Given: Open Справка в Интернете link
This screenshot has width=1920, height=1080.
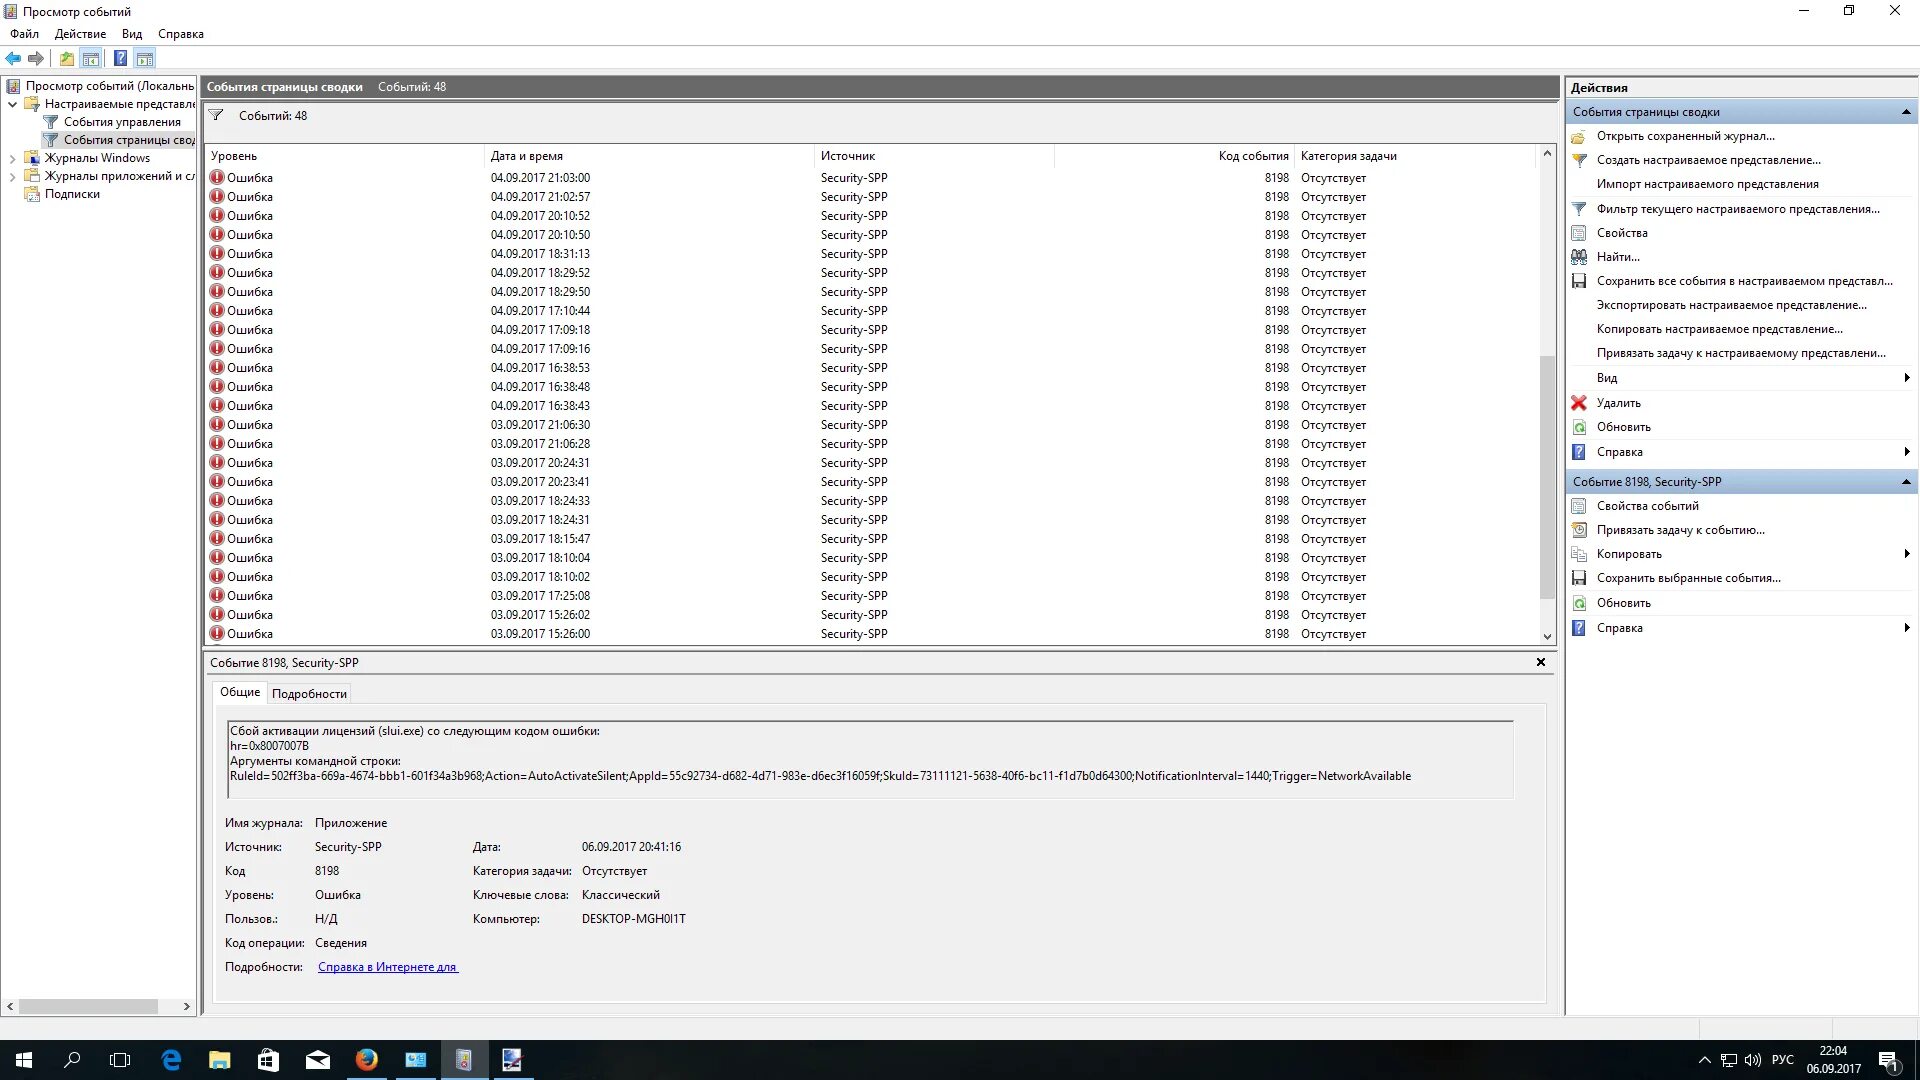Looking at the screenshot, I should (387, 967).
